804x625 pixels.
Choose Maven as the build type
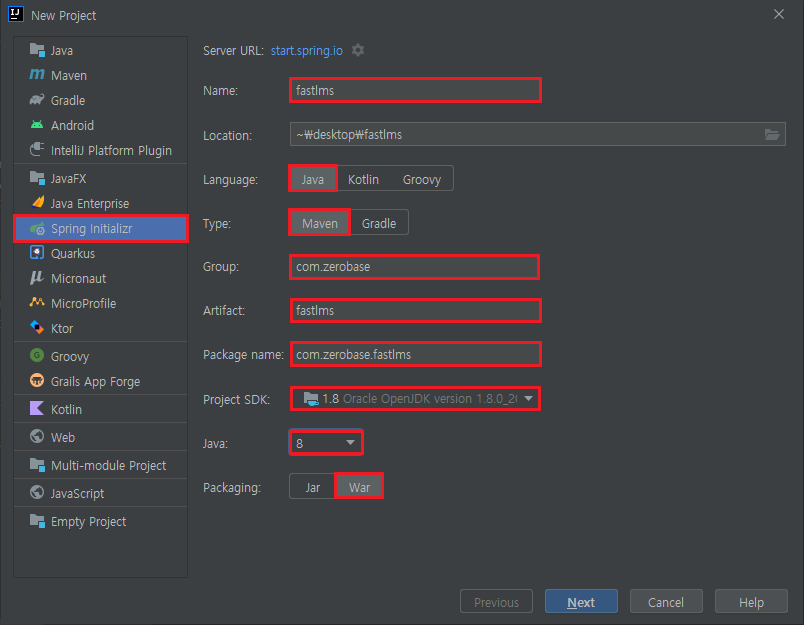click(320, 223)
